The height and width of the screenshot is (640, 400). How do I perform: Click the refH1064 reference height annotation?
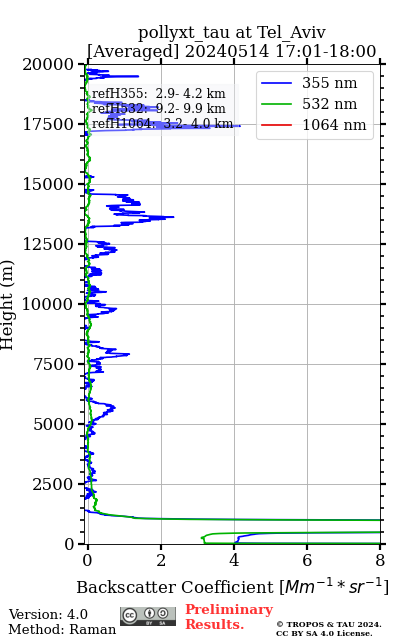(x=162, y=123)
